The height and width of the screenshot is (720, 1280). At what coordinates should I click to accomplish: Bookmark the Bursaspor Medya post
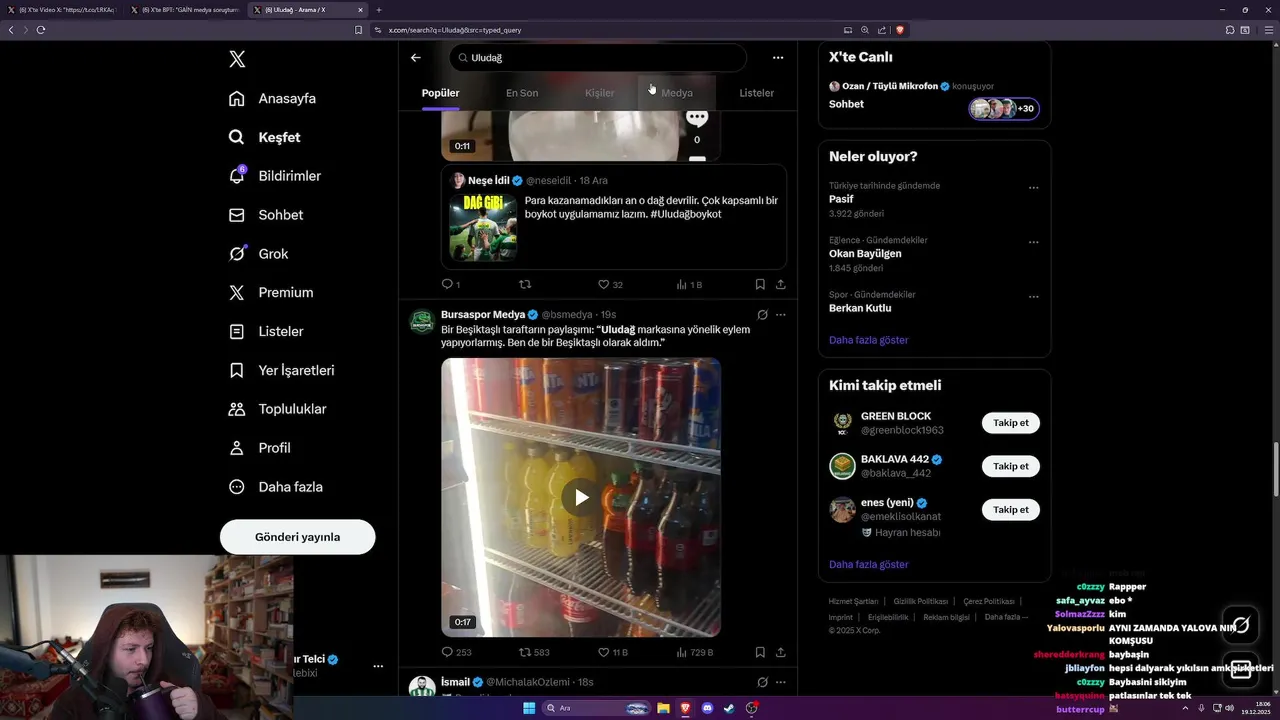[760, 652]
